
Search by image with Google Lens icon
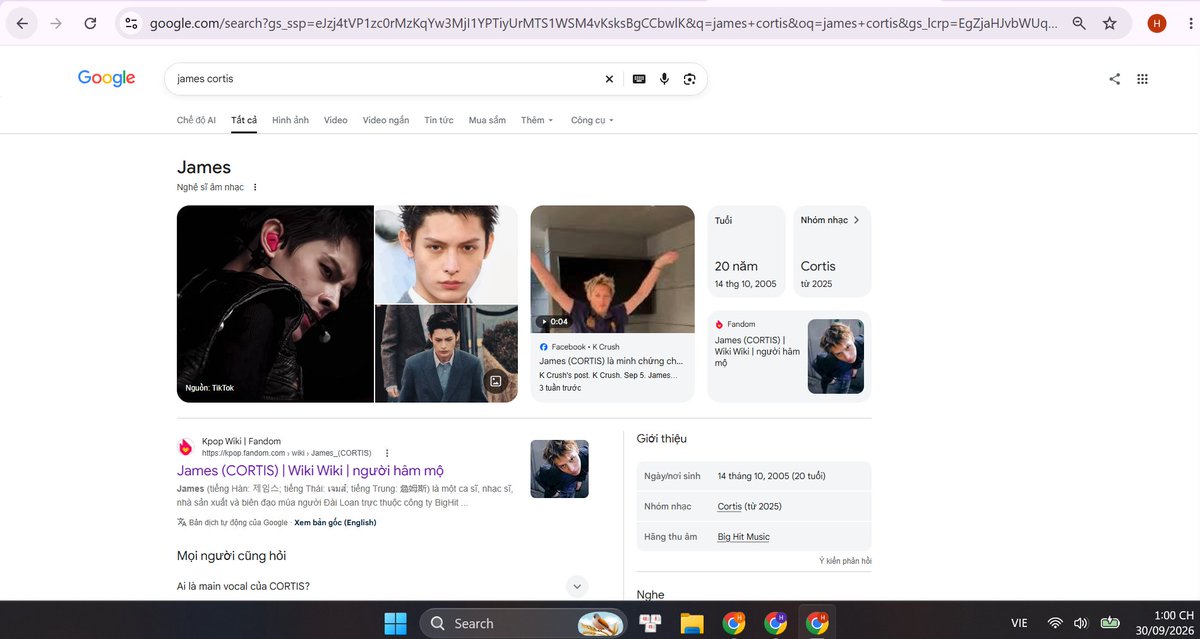tap(689, 79)
